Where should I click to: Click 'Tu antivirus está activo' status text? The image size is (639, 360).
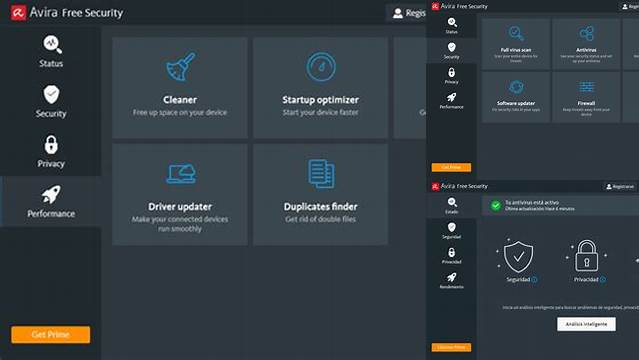point(532,202)
